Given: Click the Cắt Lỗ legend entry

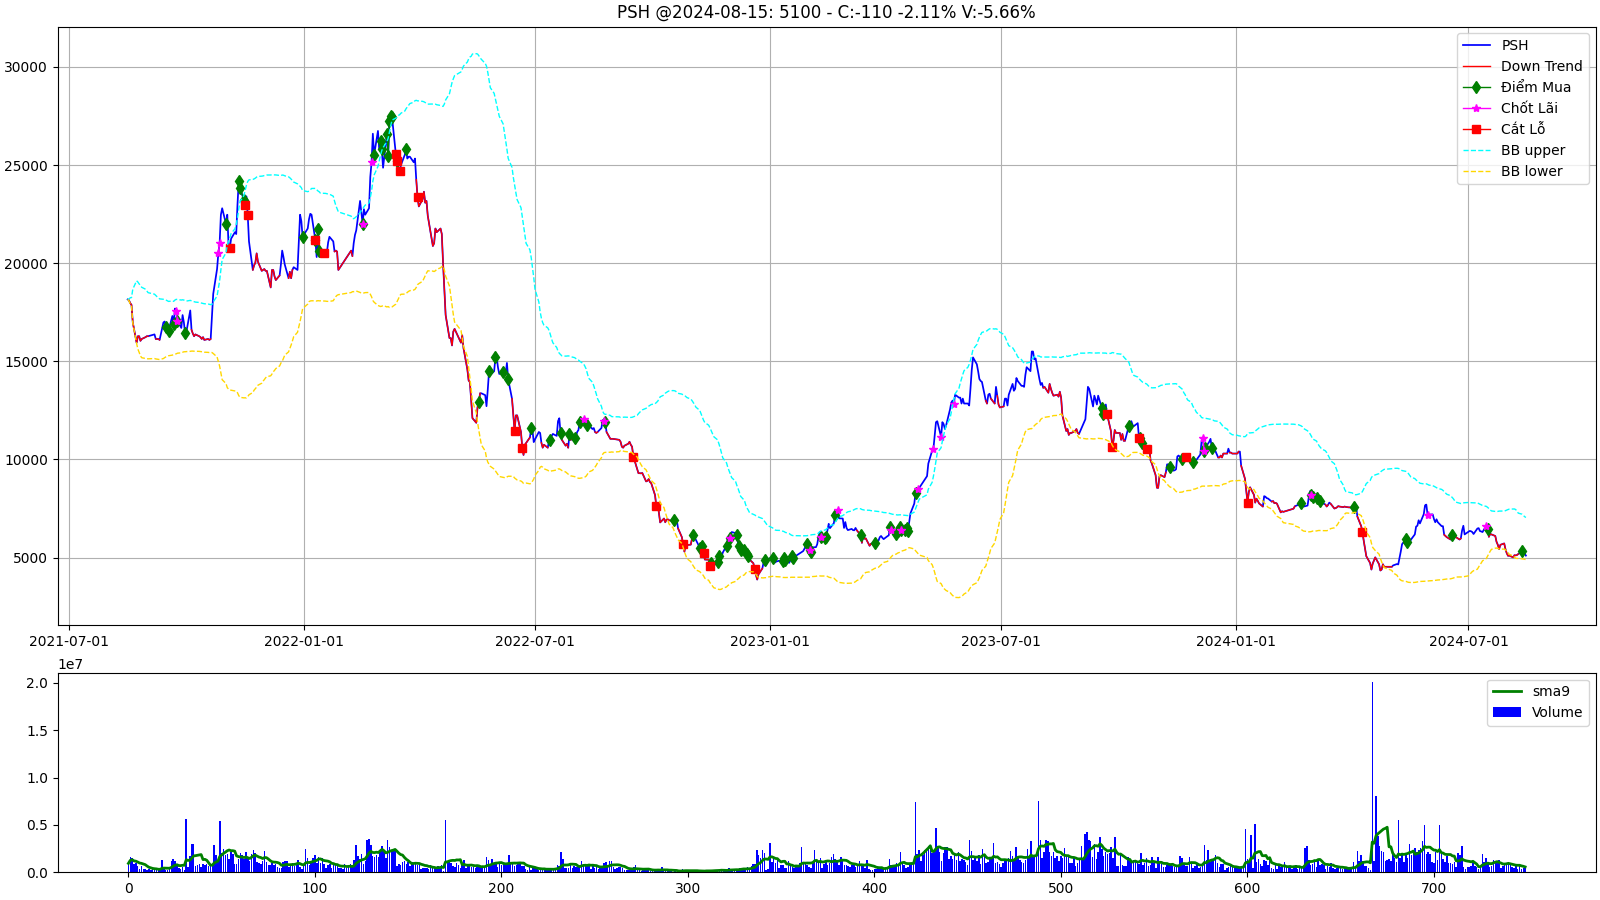Looking at the screenshot, I should 1522,129.
